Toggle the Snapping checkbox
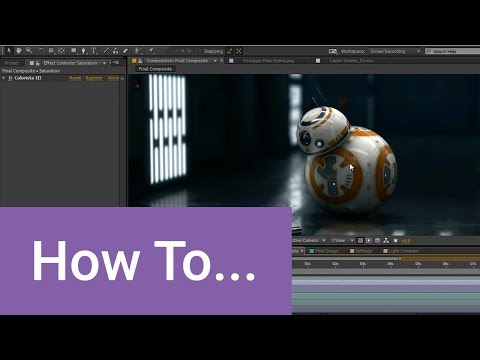The width and height of the screenshot is (480, 360). [200, 51]
